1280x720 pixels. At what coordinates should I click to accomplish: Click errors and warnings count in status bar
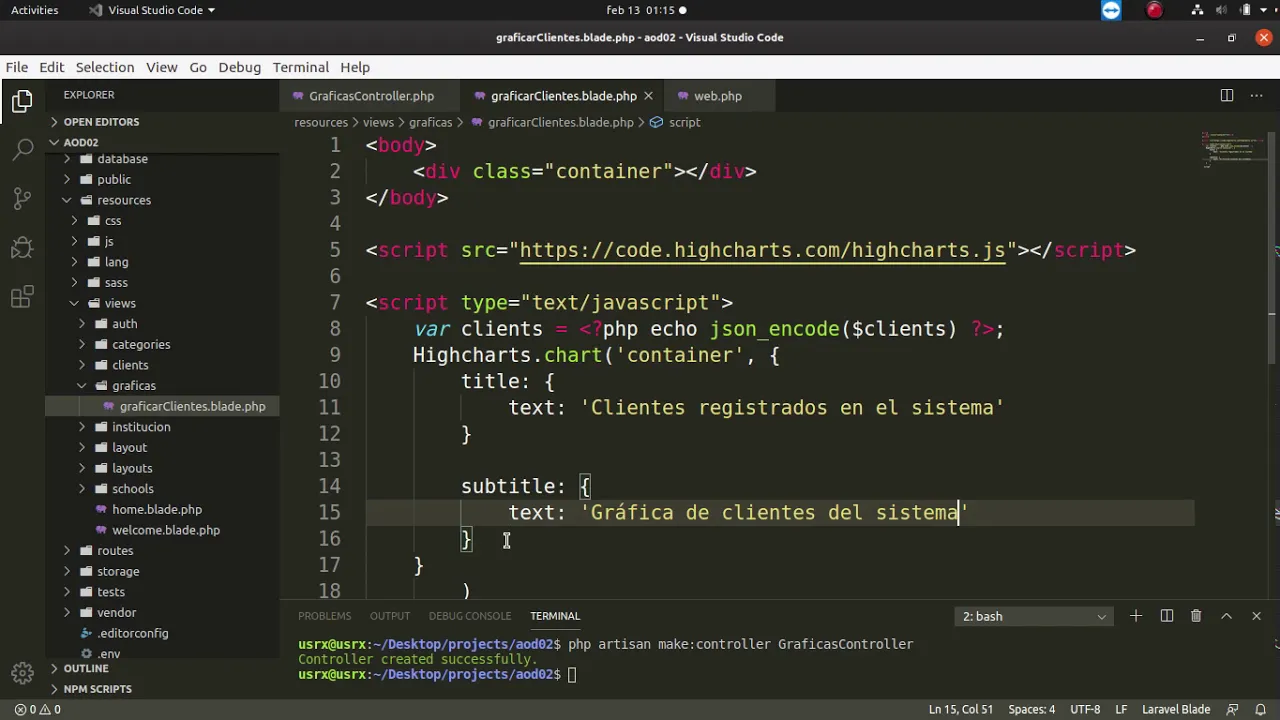[37, 709]
